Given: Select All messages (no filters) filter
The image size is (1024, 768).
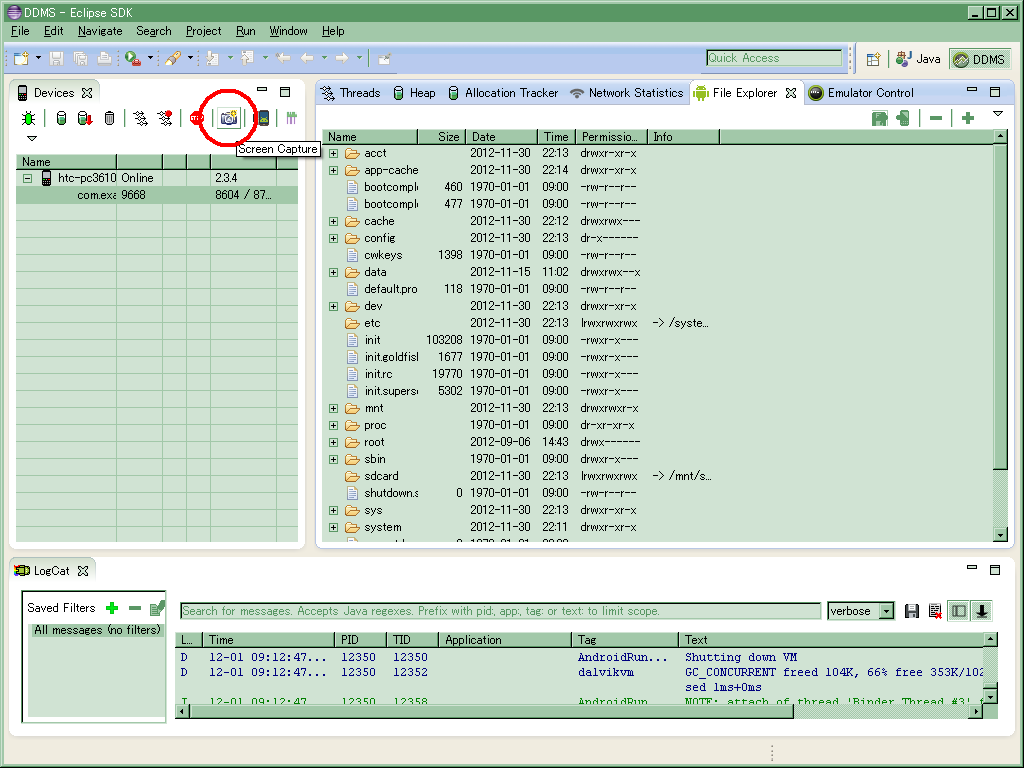Looking at the screenshot, I should pyautogui.click(x=97, y=630).
